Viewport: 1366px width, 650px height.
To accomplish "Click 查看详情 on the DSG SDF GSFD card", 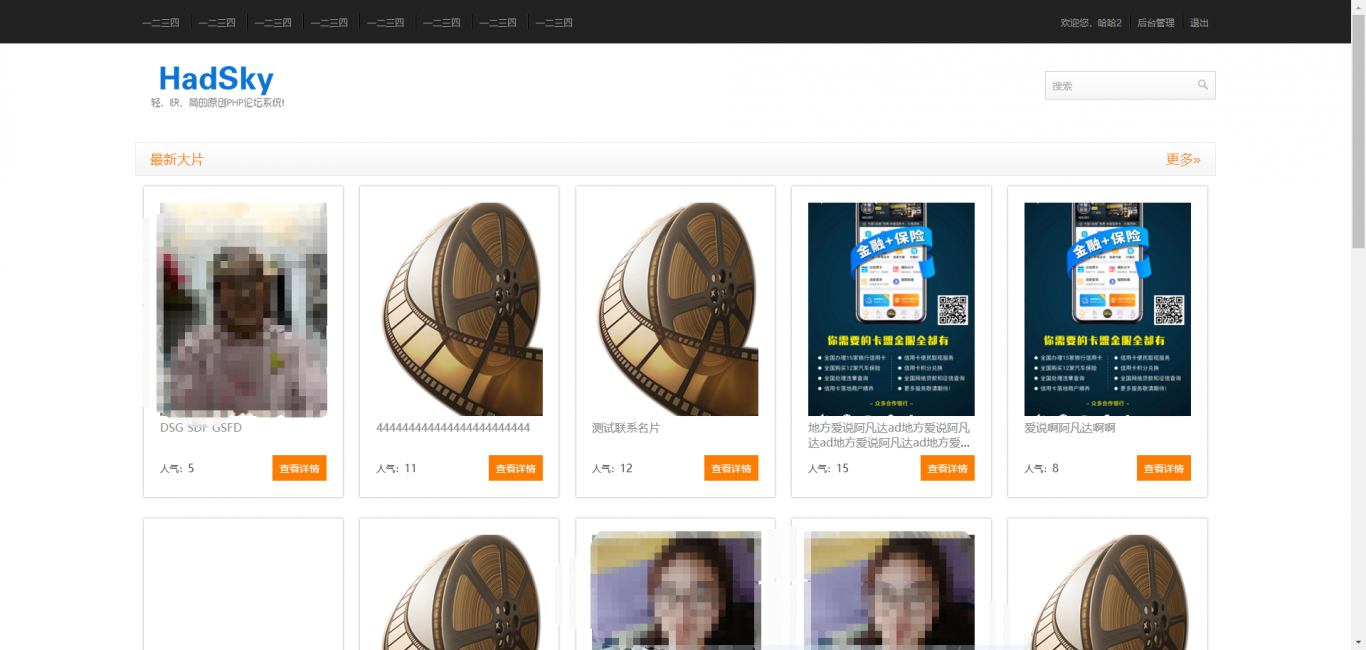I will pyautogui.click(x=299, y=468).
